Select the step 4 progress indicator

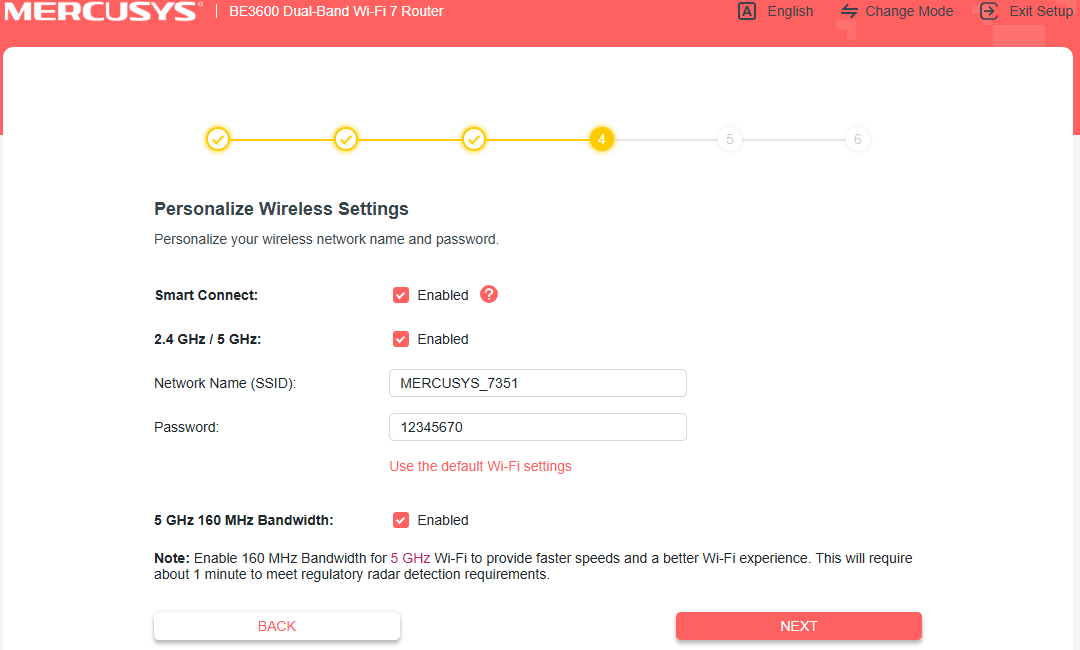pos(601,139)
